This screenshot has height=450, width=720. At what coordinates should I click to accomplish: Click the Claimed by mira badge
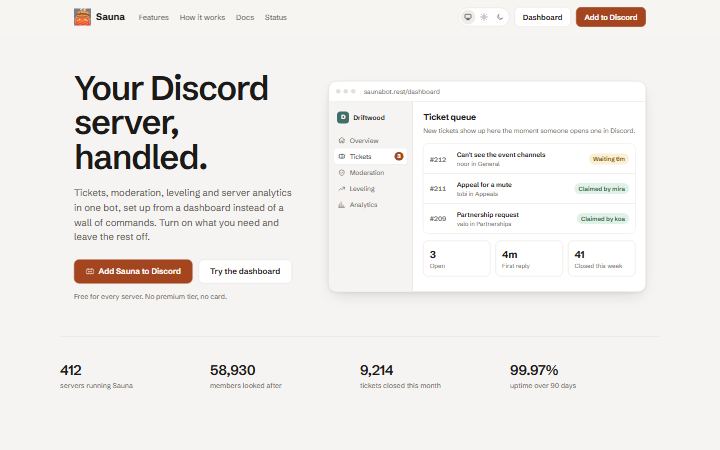(602, 189)
